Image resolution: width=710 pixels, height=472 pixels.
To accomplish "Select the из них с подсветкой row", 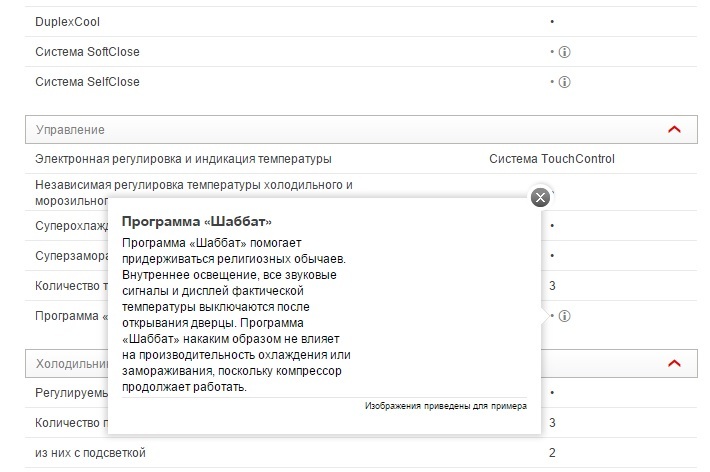I will click(x=90, y=453).
